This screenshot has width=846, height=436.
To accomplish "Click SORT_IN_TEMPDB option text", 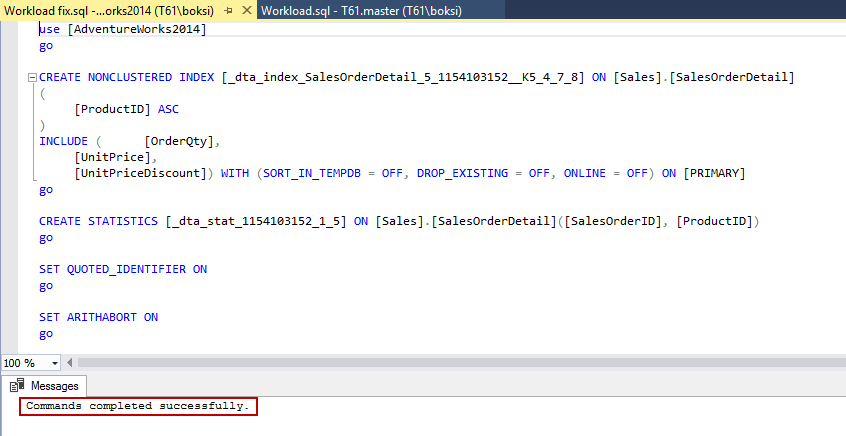I will click(312, 173).
